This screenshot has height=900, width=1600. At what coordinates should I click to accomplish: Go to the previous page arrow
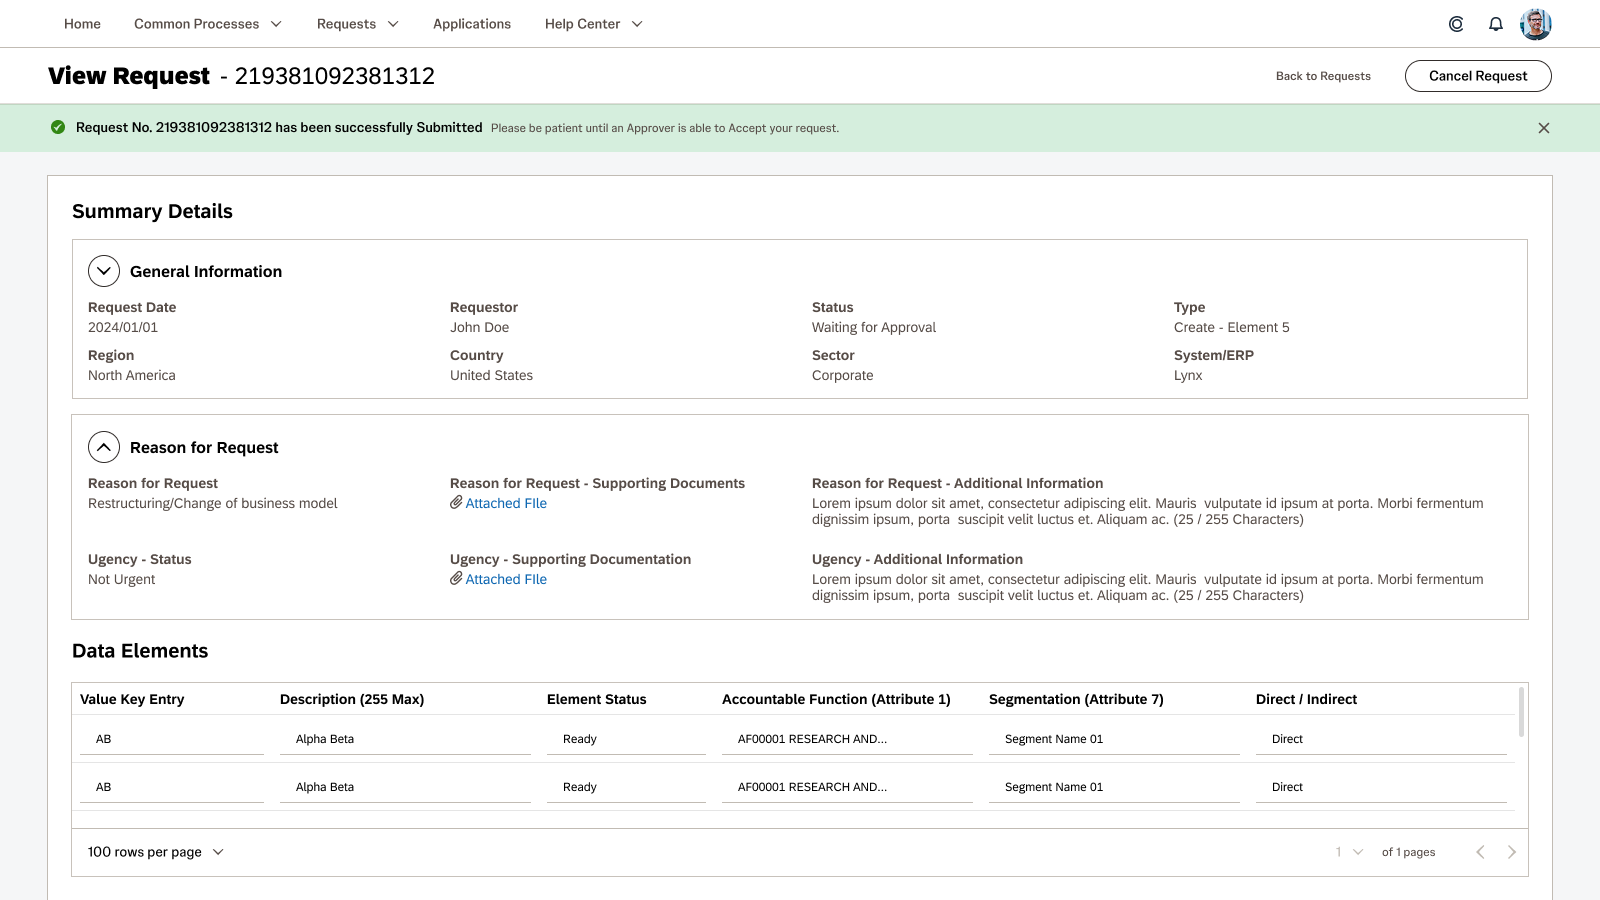coord(1480,852)
